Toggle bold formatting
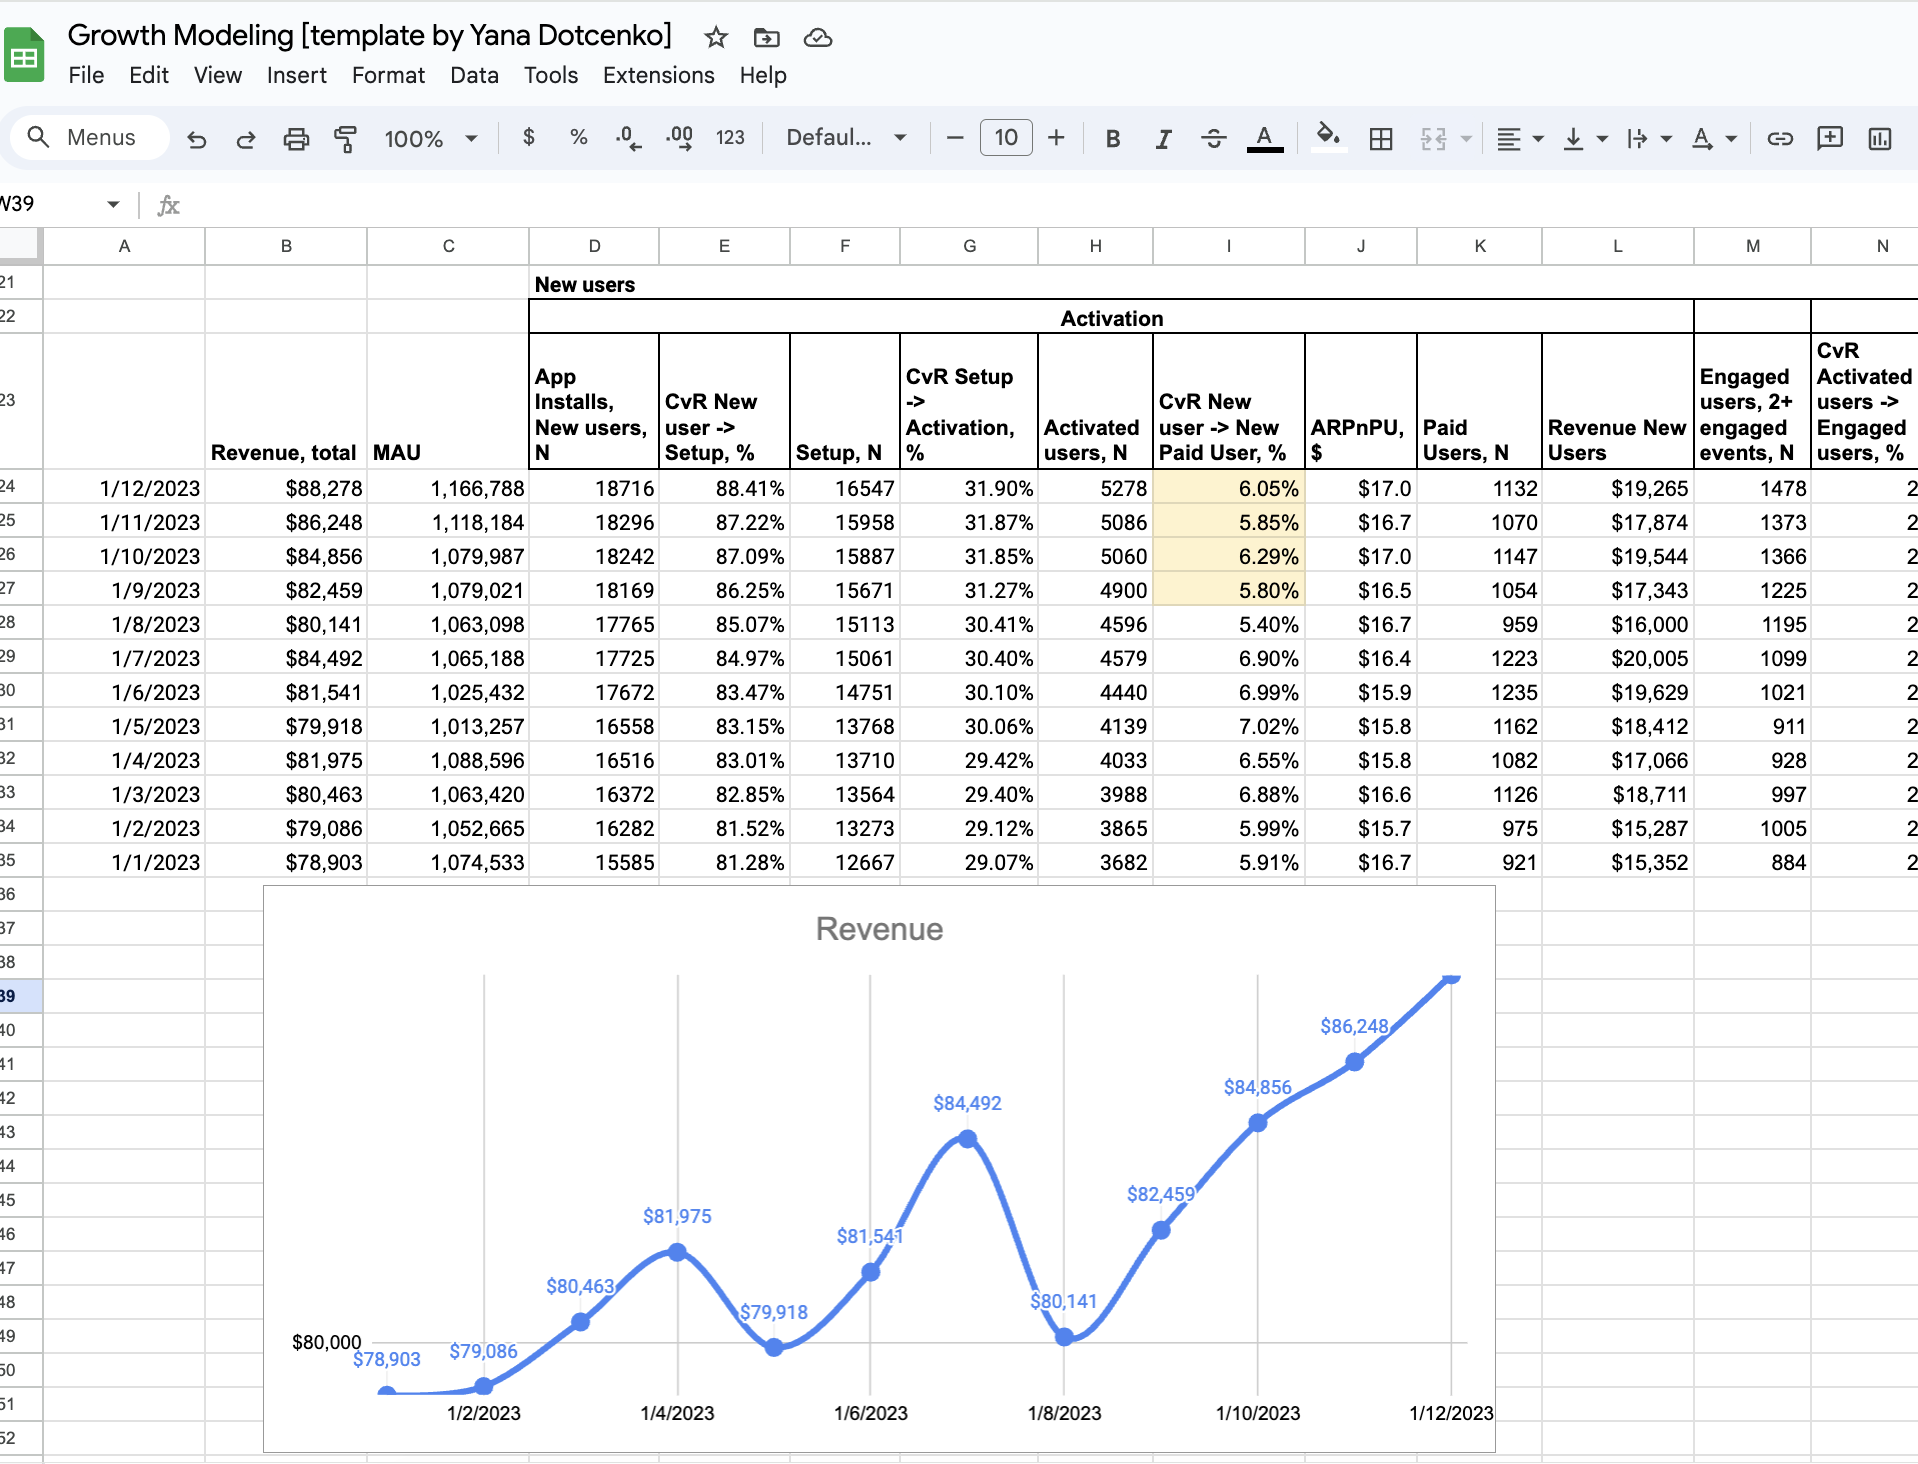The height and width of the screenshot is (1464, 1918). pyautogui.click(x=1113, y=139)
